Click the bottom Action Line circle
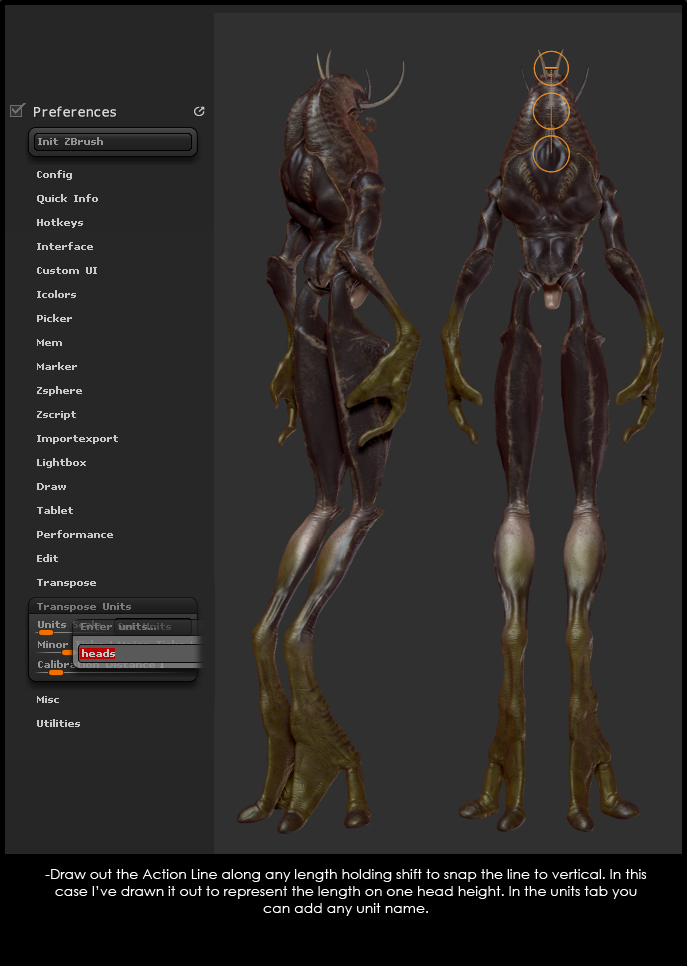This screenshot has width=687, height=966. 551,153
